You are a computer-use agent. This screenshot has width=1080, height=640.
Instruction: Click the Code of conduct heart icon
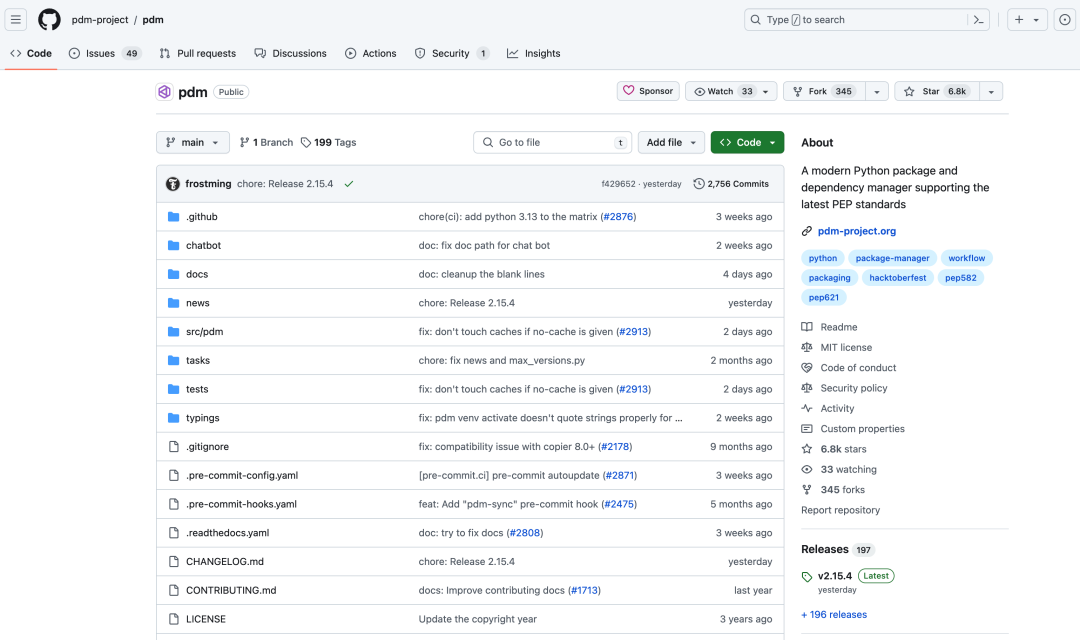(x=807, y=368)
